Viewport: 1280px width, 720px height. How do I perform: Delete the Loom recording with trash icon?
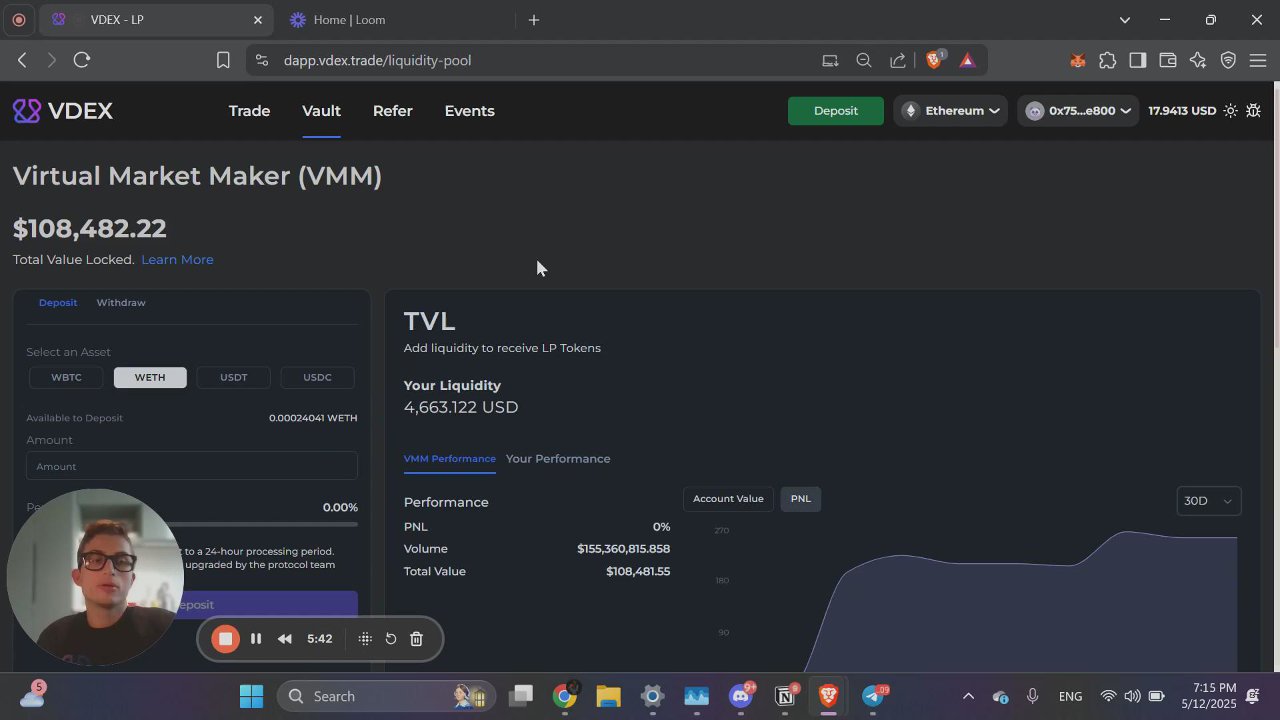[417, 639]
